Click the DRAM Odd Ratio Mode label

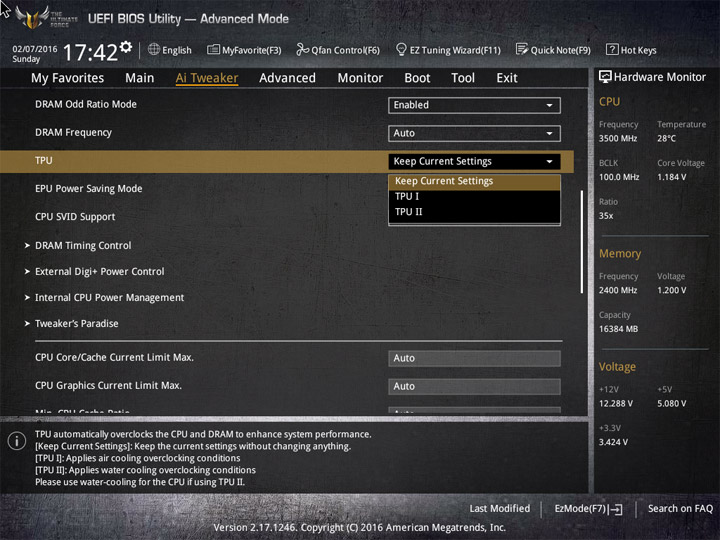click(x=86, y=104)
